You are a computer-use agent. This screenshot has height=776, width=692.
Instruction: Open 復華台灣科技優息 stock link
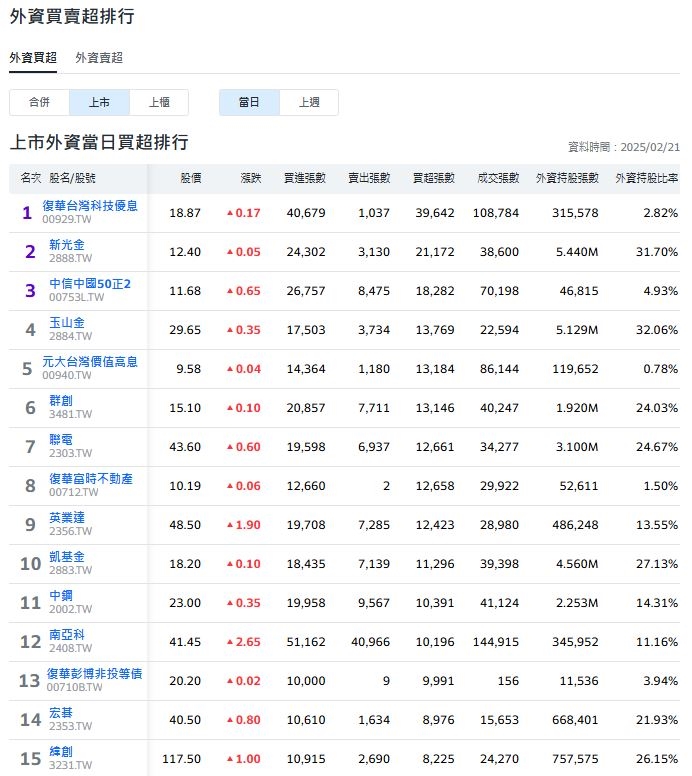90,205
